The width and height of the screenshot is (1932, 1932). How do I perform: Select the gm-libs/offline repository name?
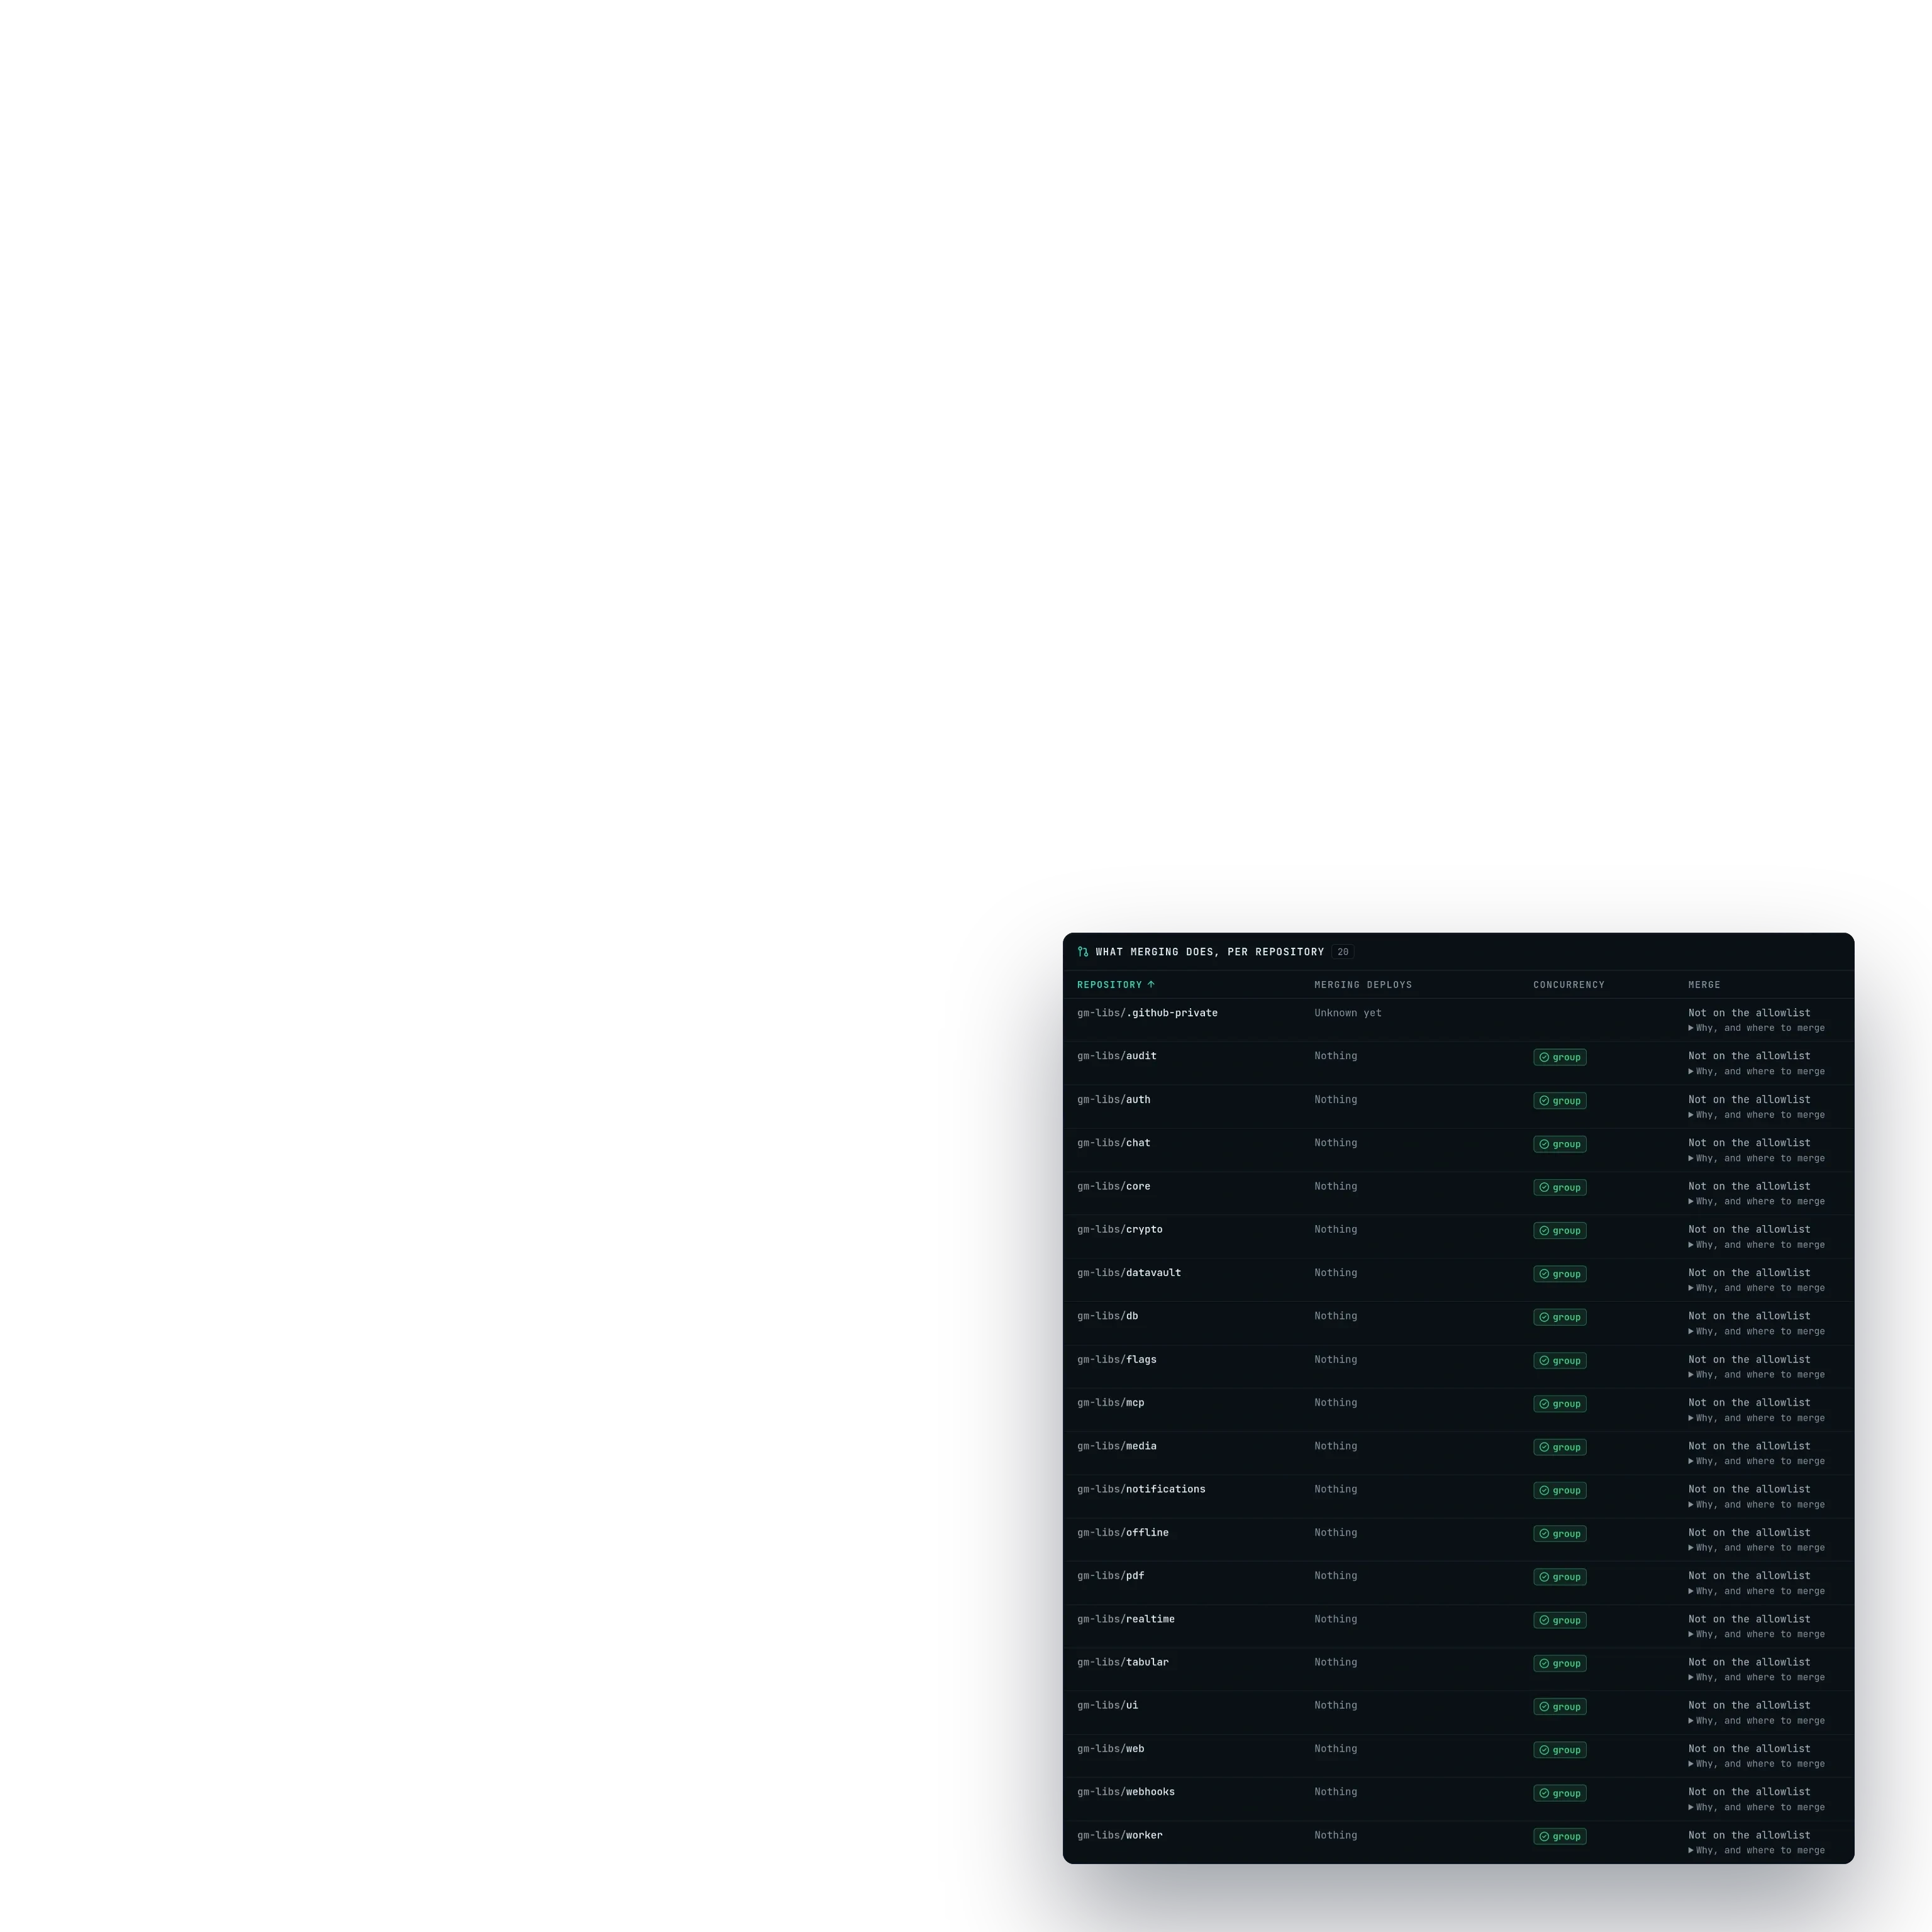[x=1123, y=1533]
